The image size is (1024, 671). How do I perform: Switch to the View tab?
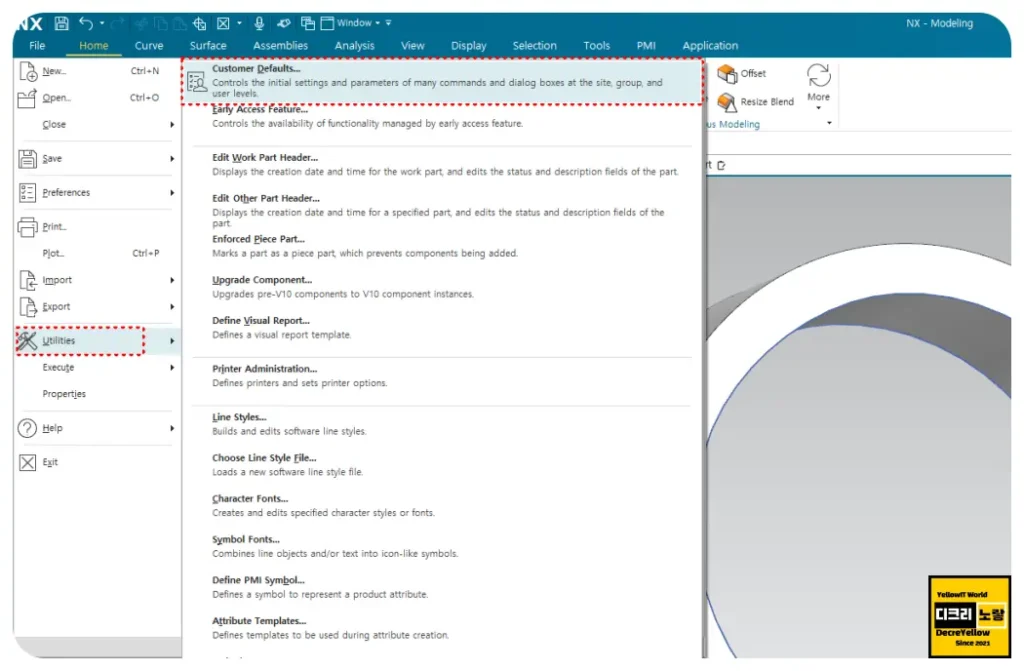coord(413,46)
